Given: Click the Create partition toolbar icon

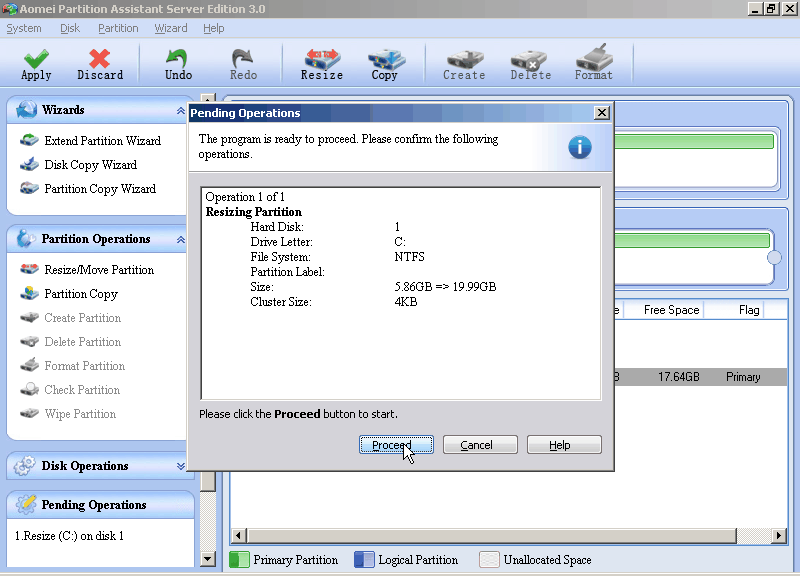Looking at the screenshot, I should pyautogui.click(x=464, y=59).
